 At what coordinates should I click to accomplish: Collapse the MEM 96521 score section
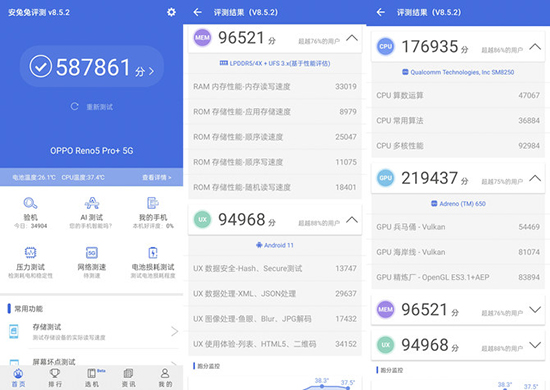[352, 38]
